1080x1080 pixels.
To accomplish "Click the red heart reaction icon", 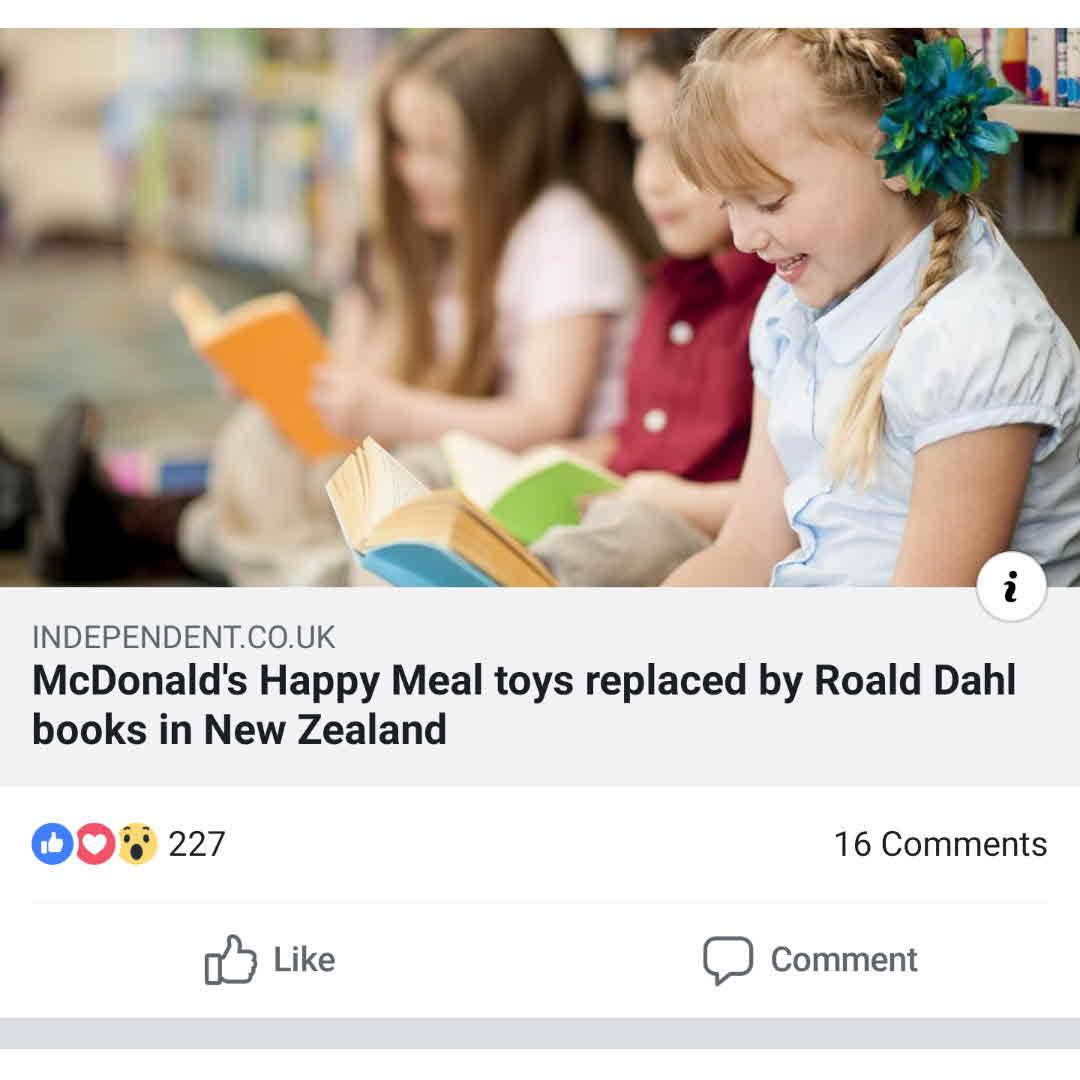I will (95, 844).
